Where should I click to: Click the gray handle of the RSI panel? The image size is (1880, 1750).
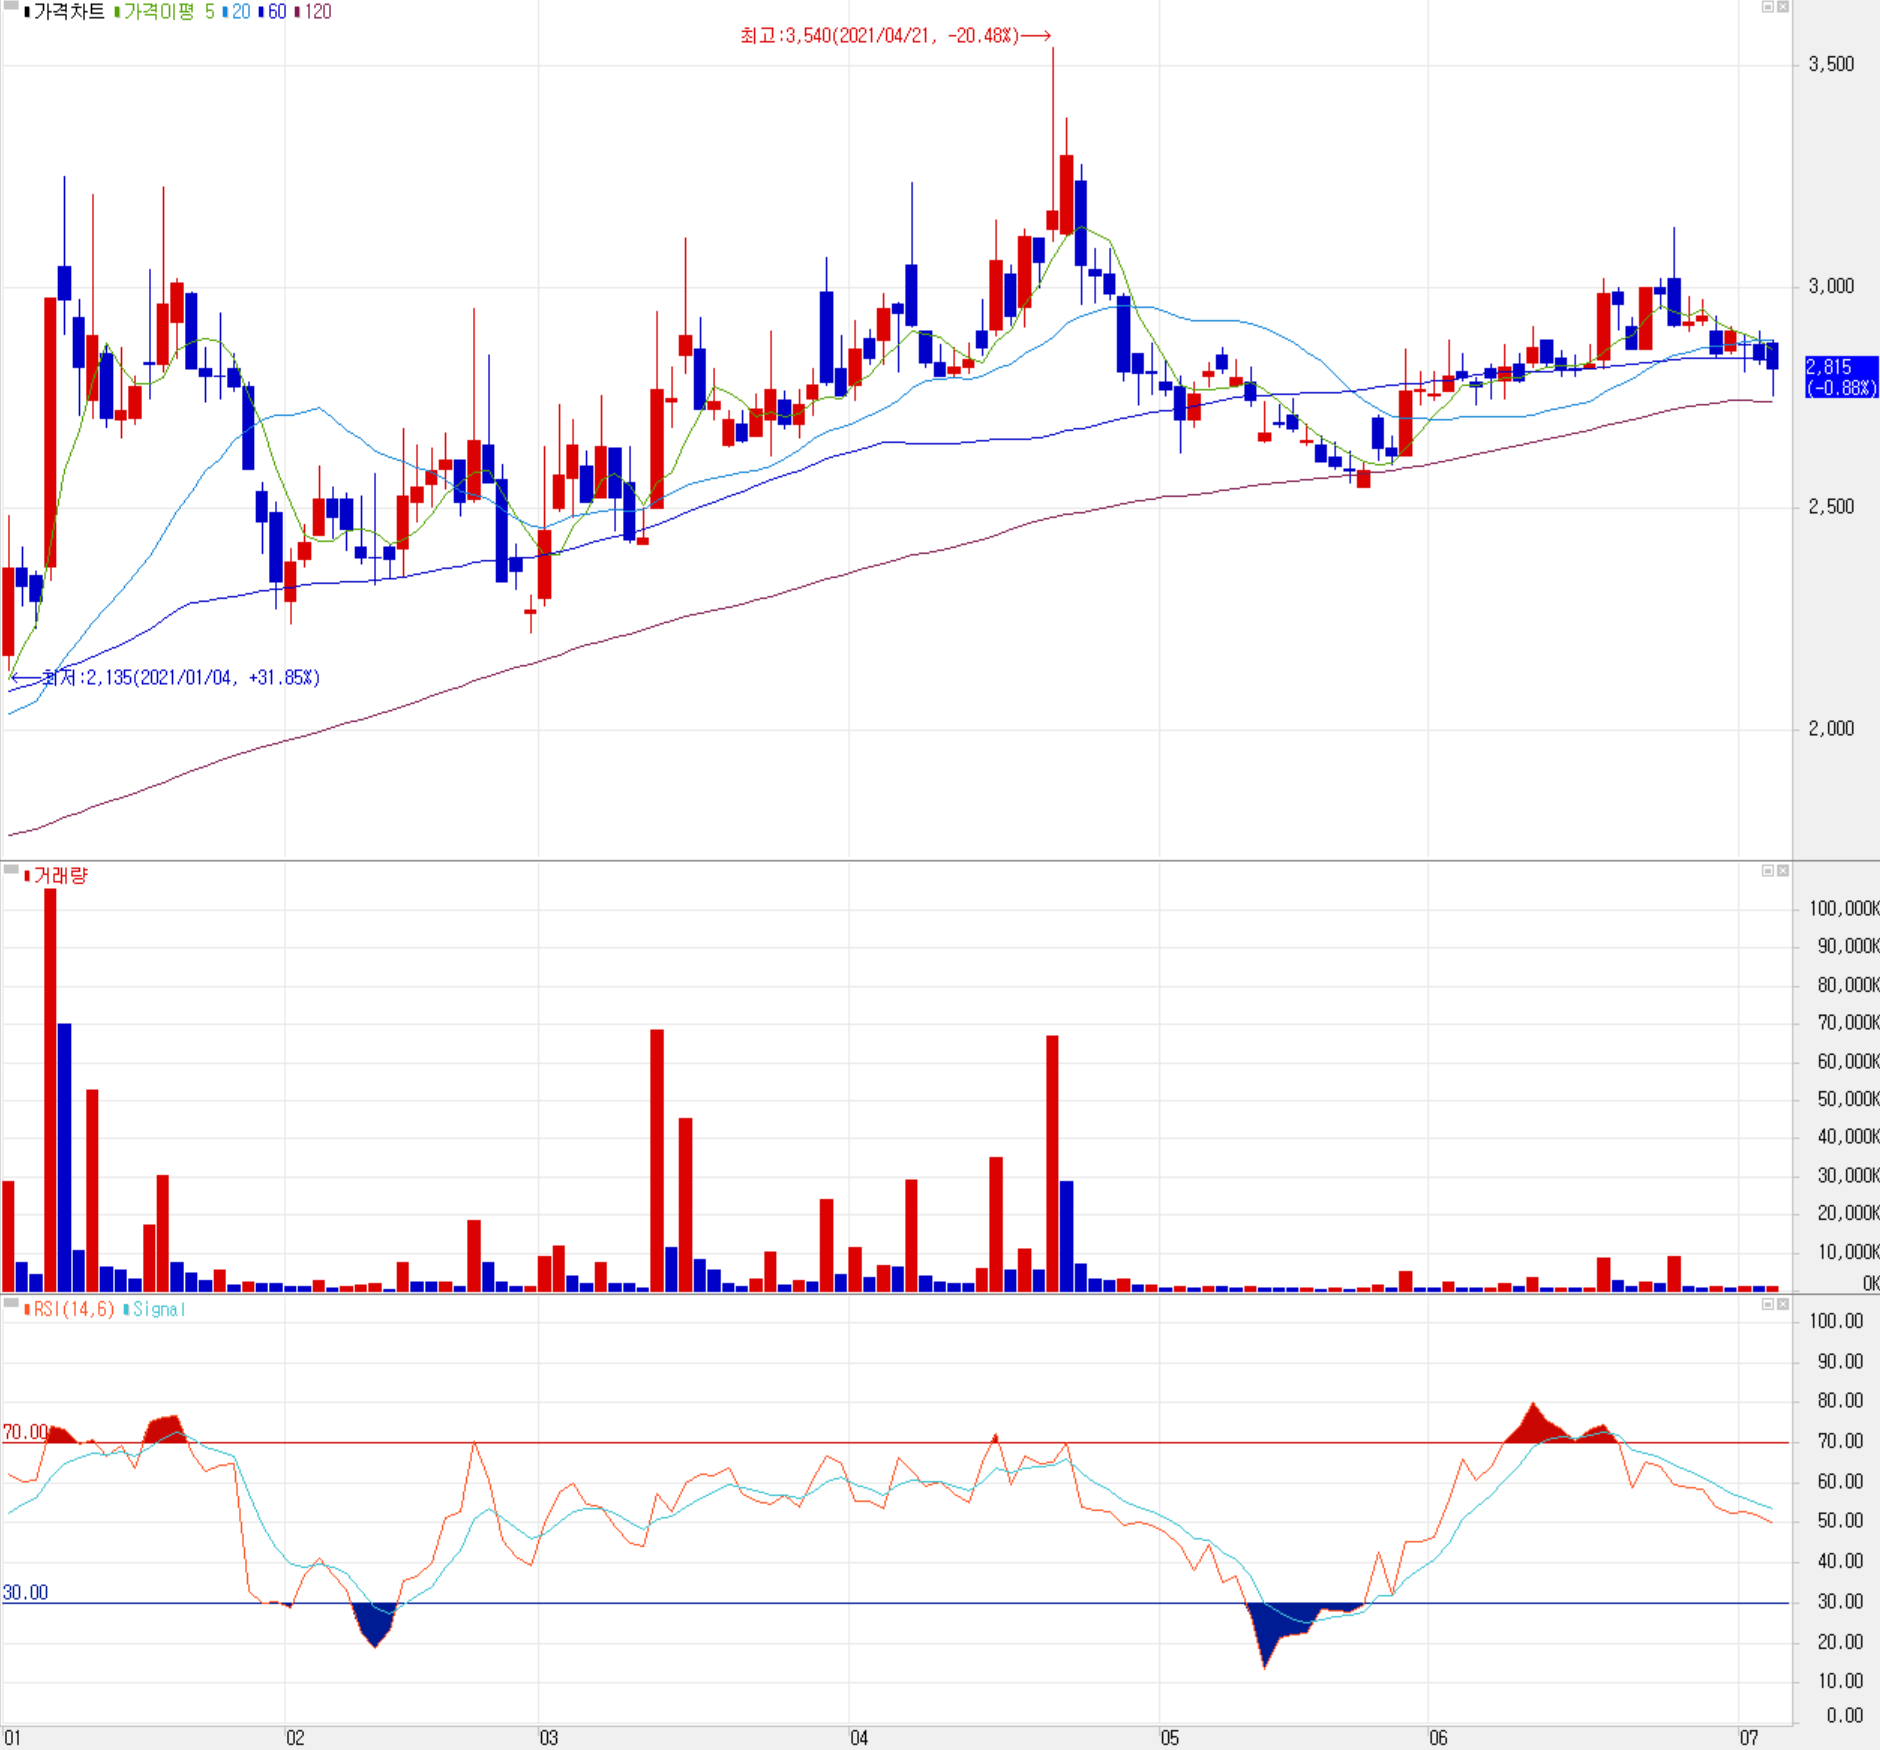(x=11, y=1302)
